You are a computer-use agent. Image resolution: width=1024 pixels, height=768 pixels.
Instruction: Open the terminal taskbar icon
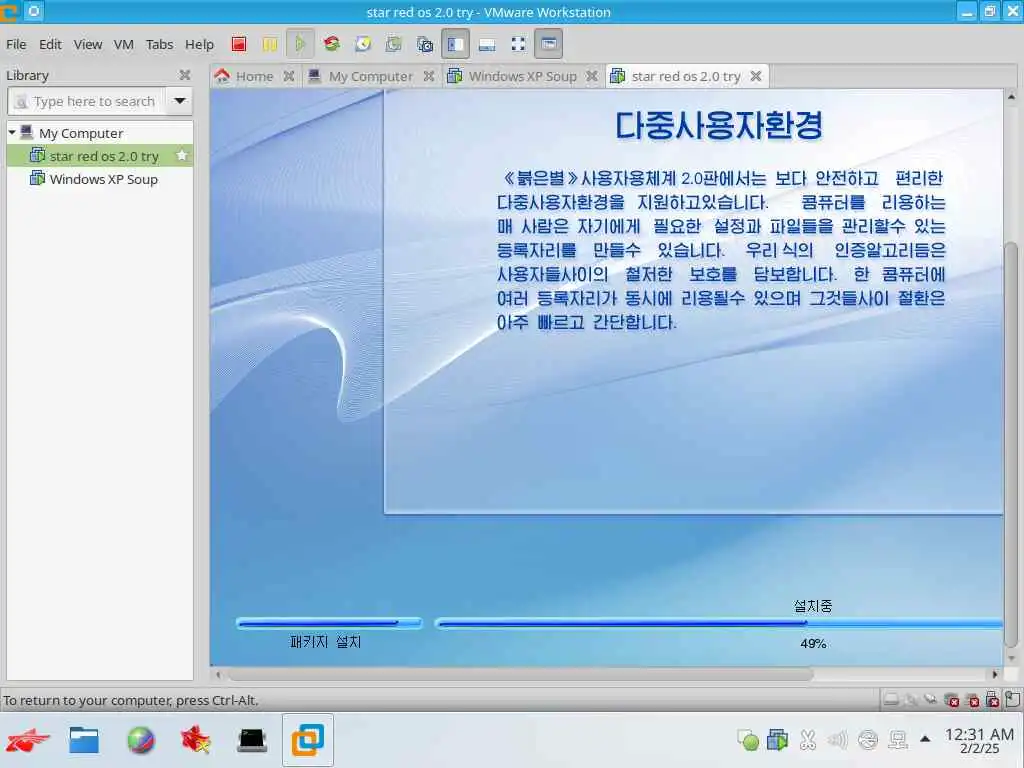[251, 741]
